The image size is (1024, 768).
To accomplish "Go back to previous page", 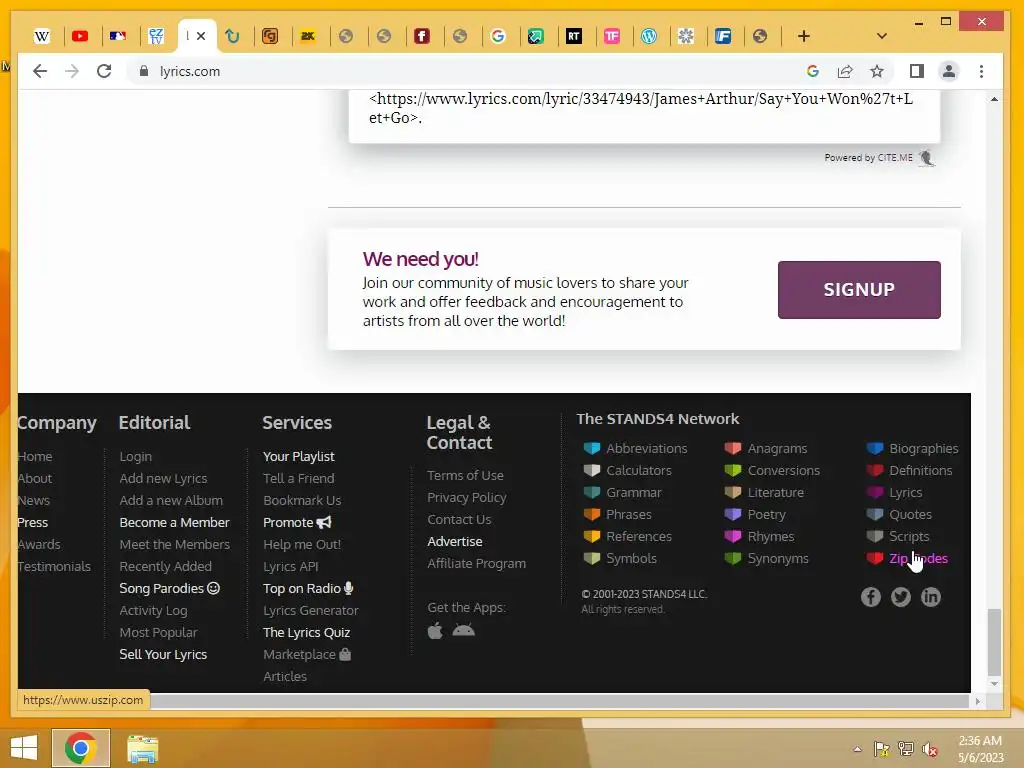I will pos(40,71).
